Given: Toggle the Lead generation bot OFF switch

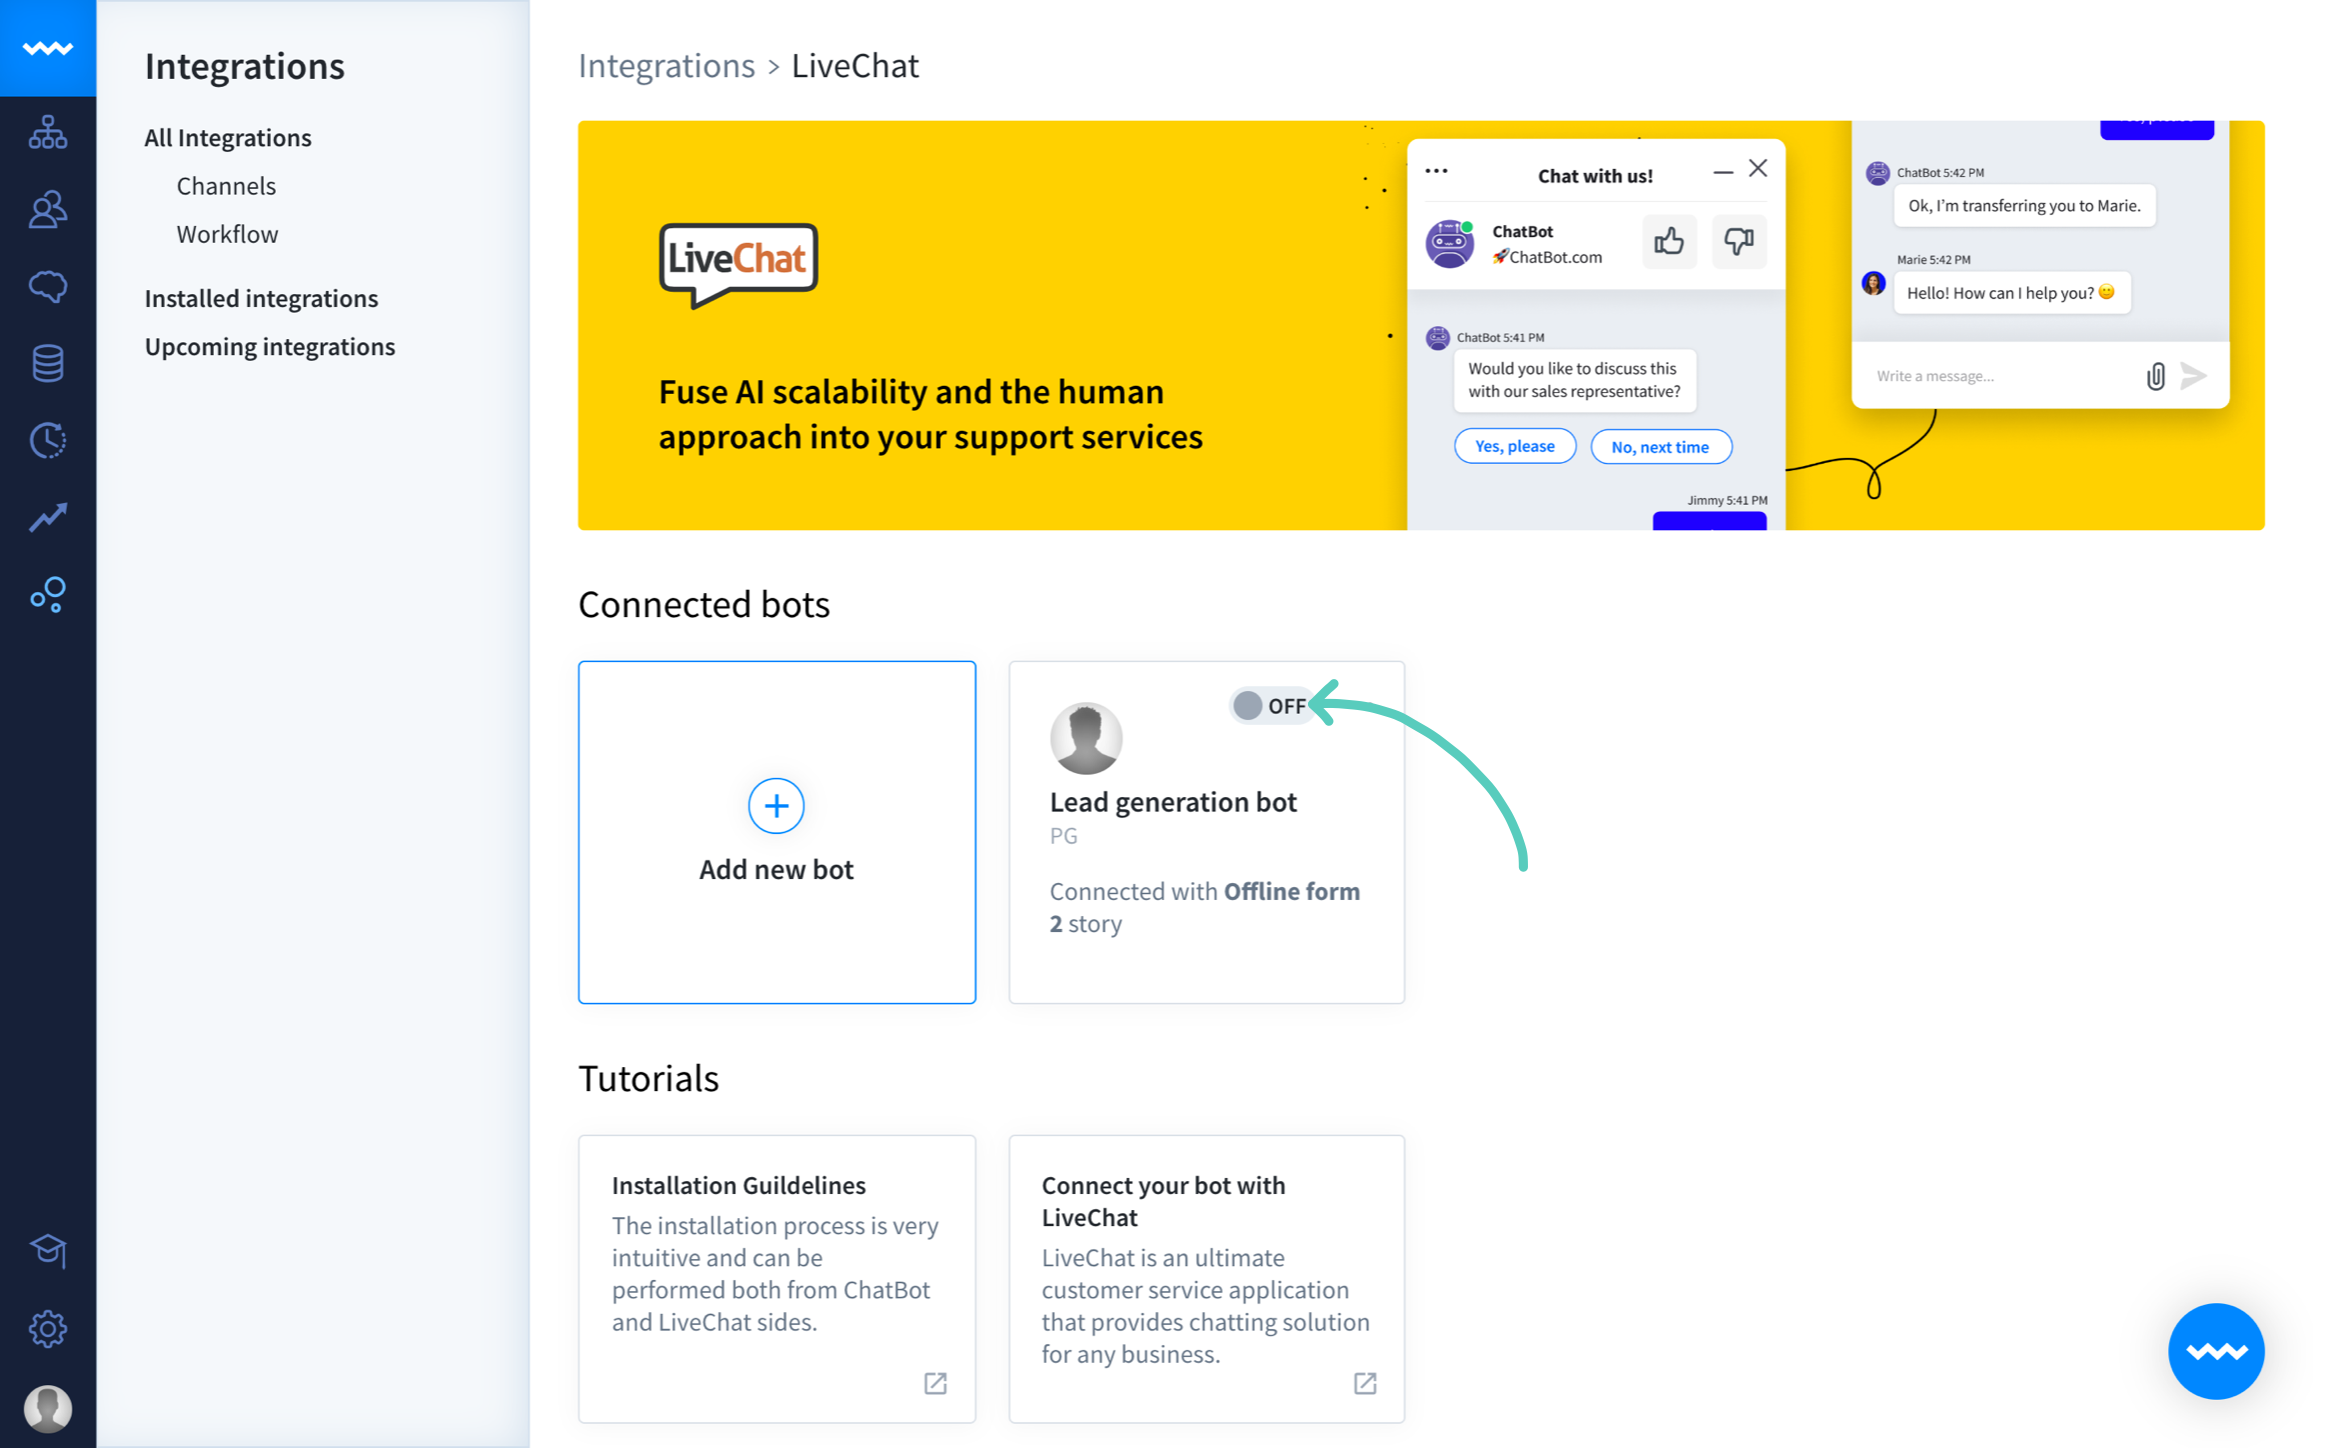Looking at the screenshot, I should pos(1271,707).
